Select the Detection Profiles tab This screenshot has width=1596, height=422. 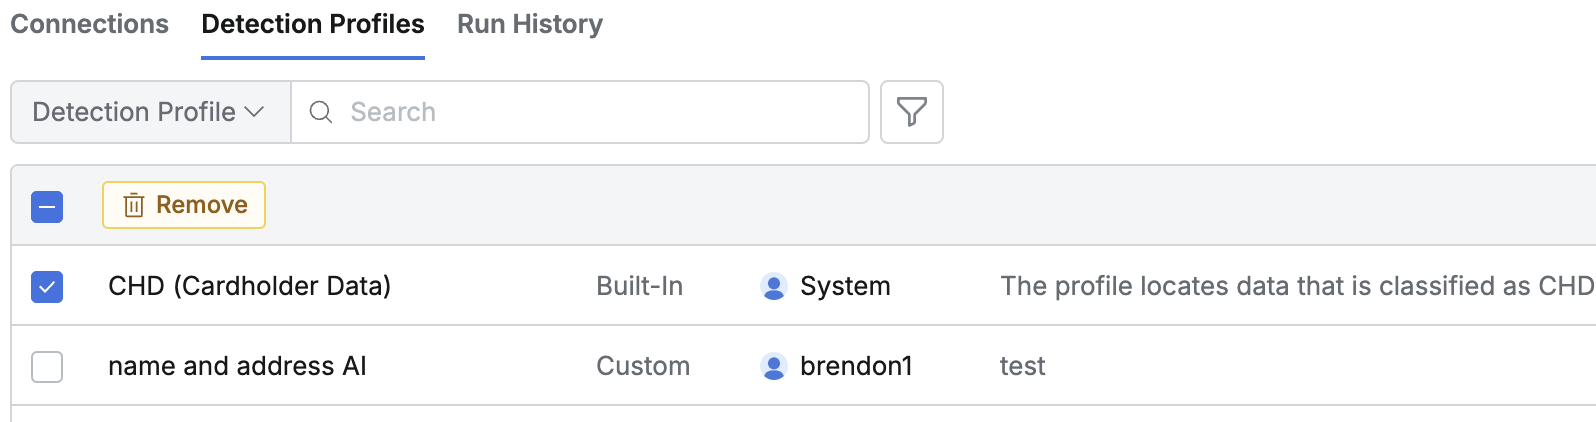(x=313, y=24)
